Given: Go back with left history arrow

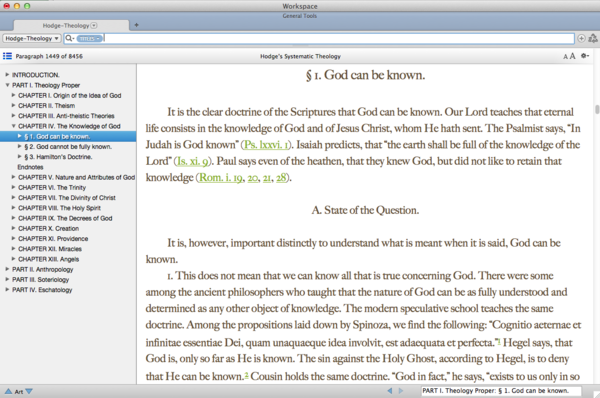Looking at the screenshot, I should click(390, 391).
